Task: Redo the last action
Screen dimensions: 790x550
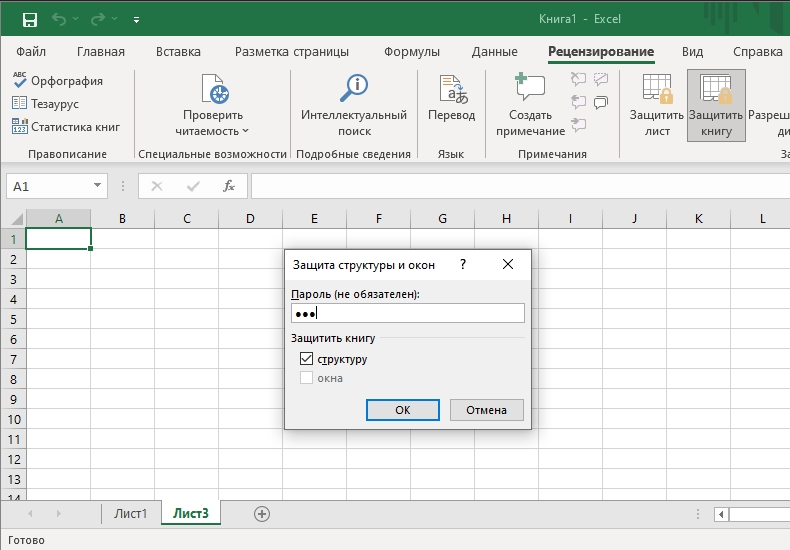Action: pos(98,19)
